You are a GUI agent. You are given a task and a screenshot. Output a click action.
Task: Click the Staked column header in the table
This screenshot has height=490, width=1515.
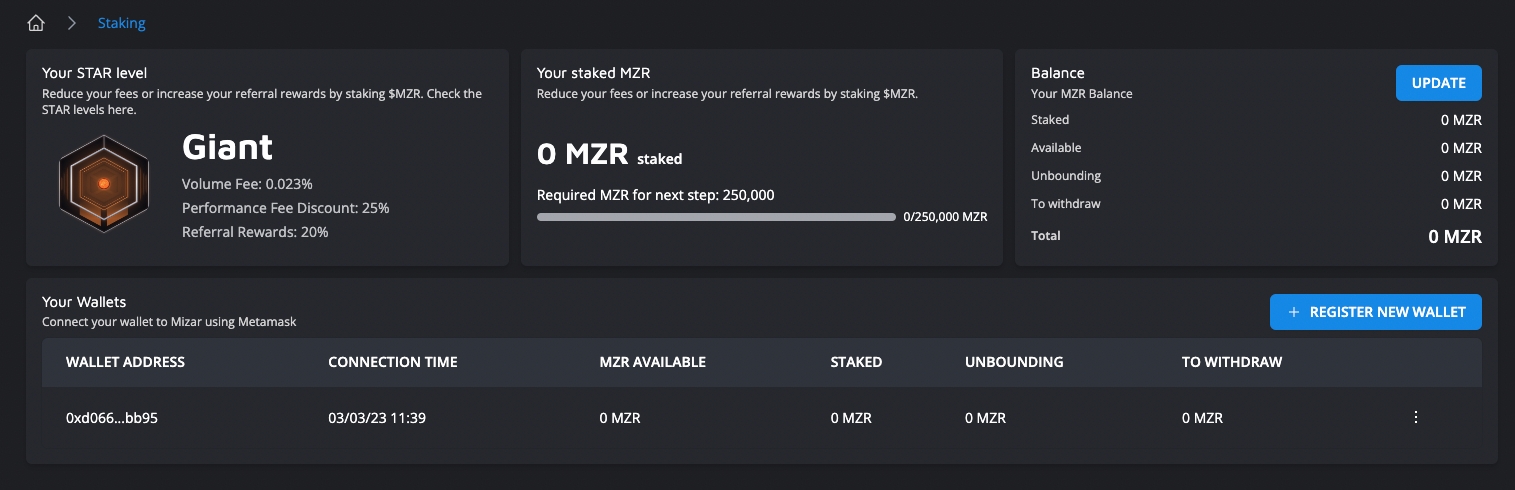click(x=856, y=362)
